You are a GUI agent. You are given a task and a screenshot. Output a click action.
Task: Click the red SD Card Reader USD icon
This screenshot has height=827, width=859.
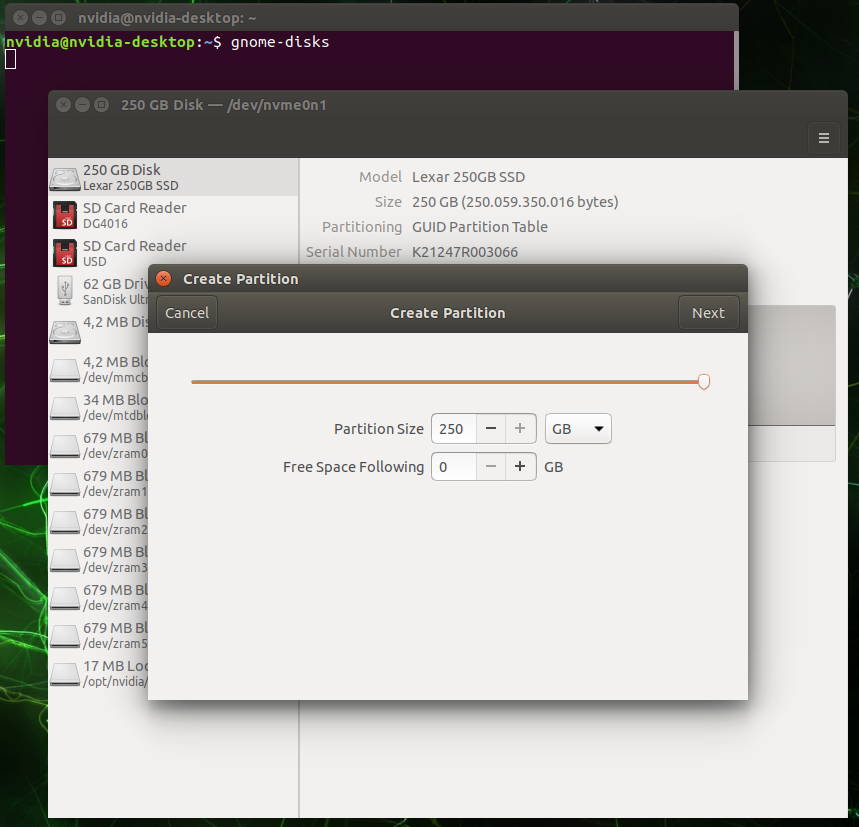point(65,253)
